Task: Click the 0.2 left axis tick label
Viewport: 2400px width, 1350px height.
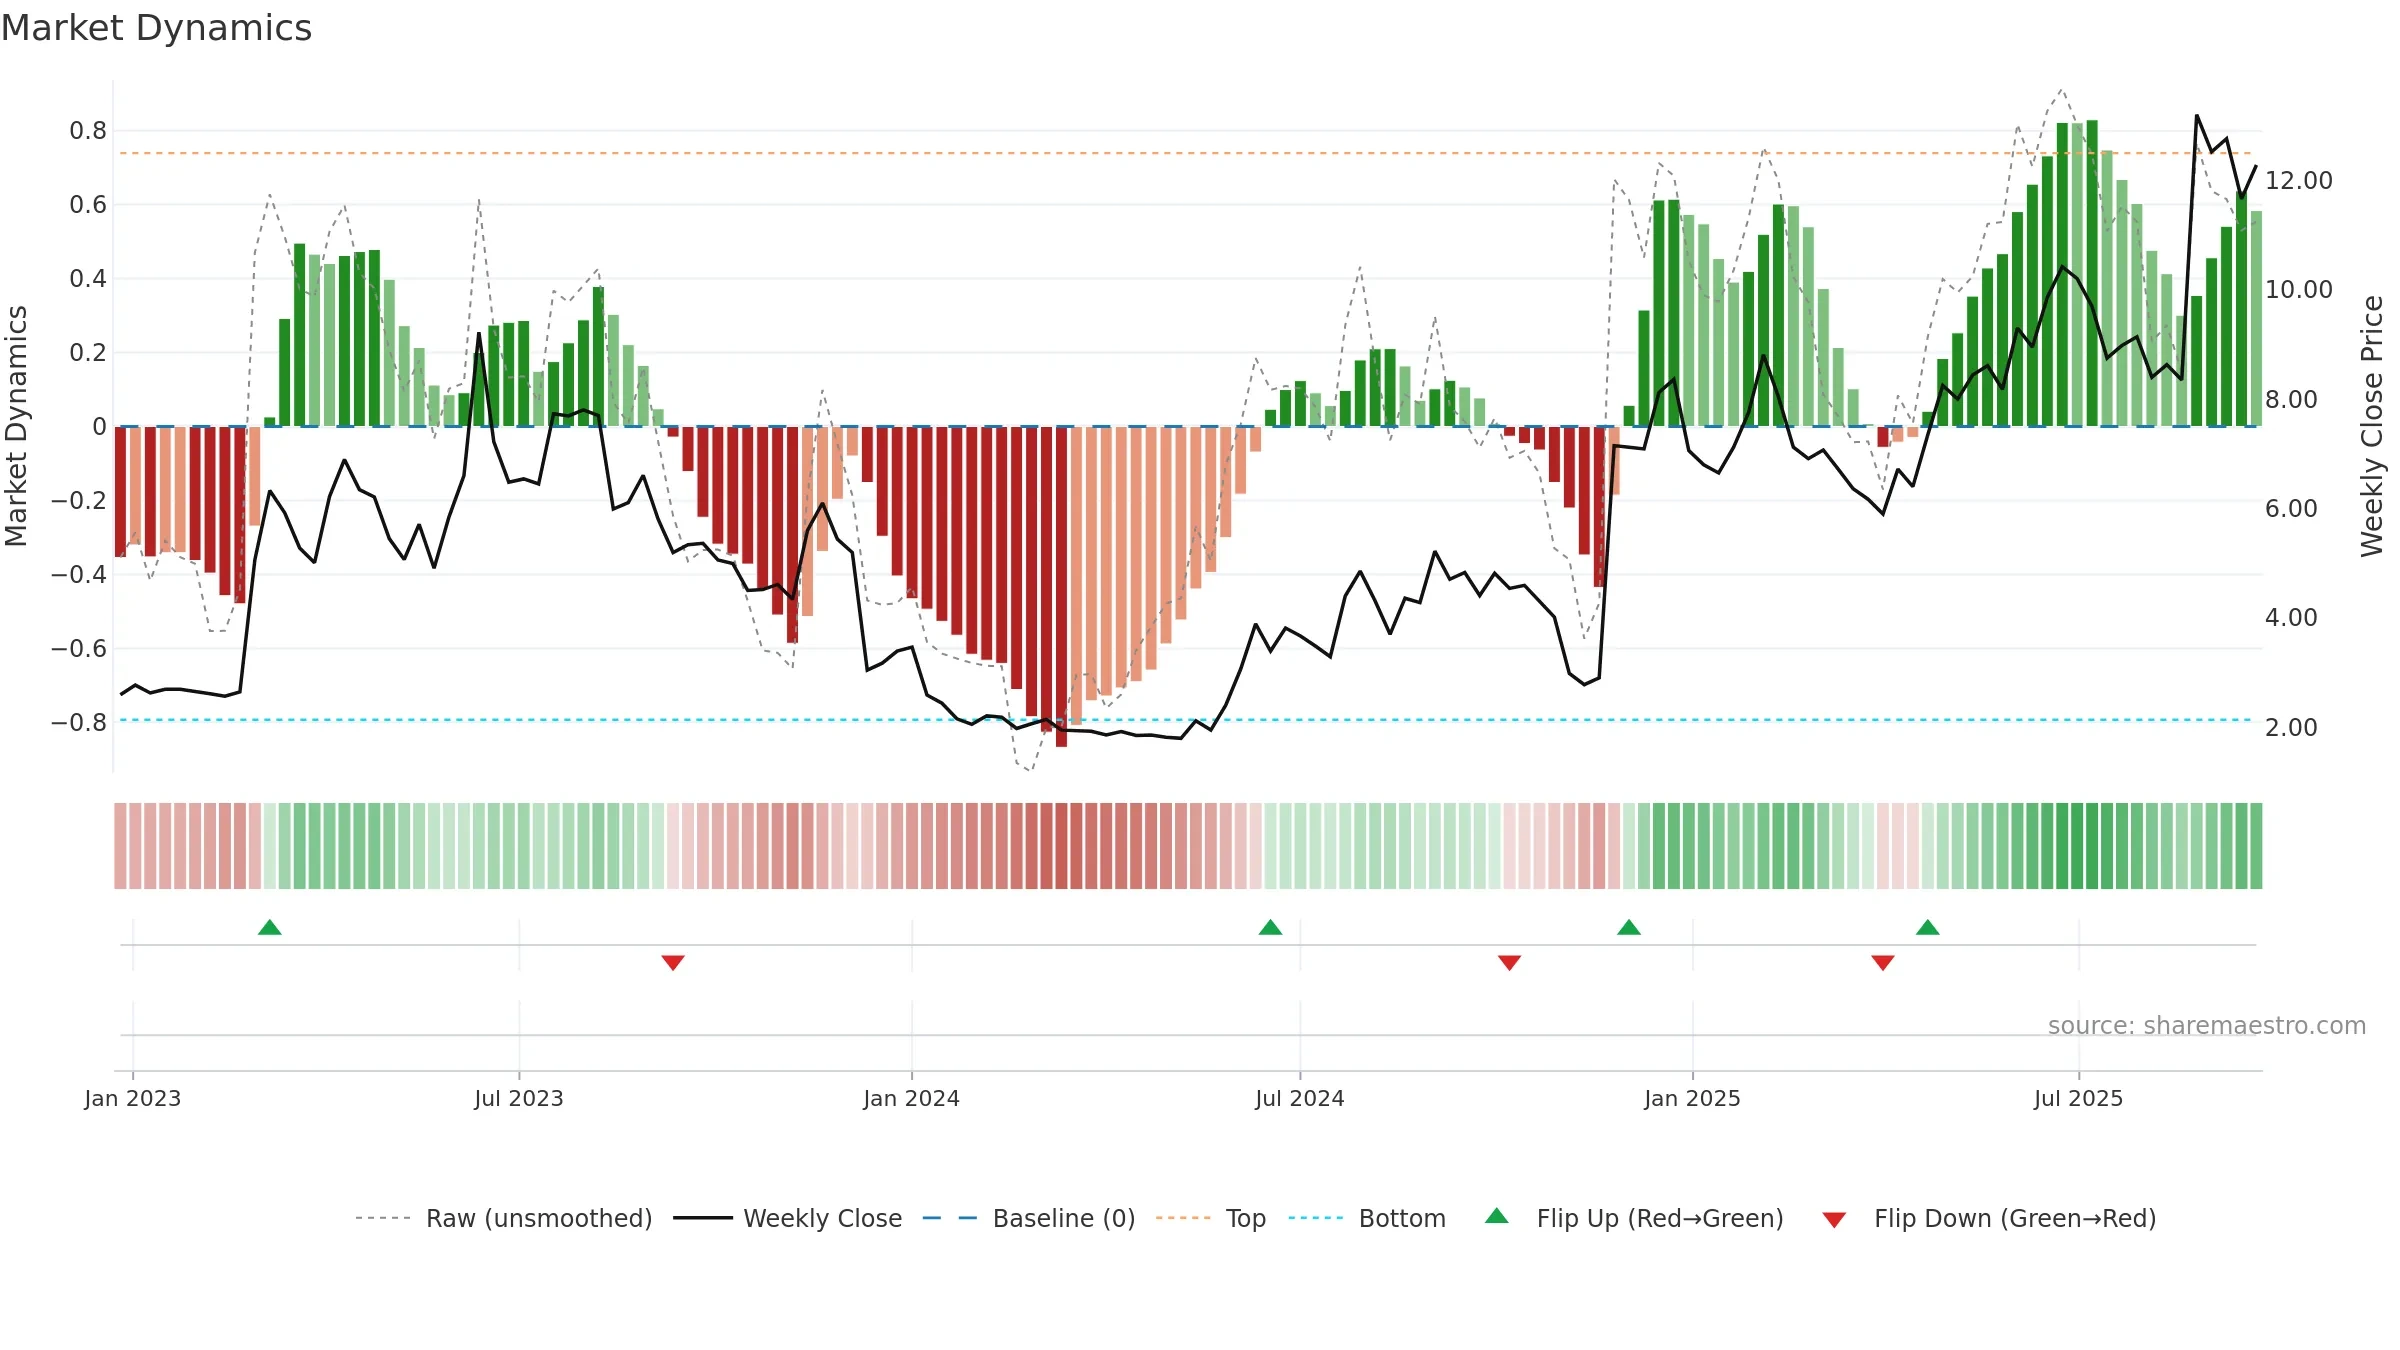Action: pos(88,353)
